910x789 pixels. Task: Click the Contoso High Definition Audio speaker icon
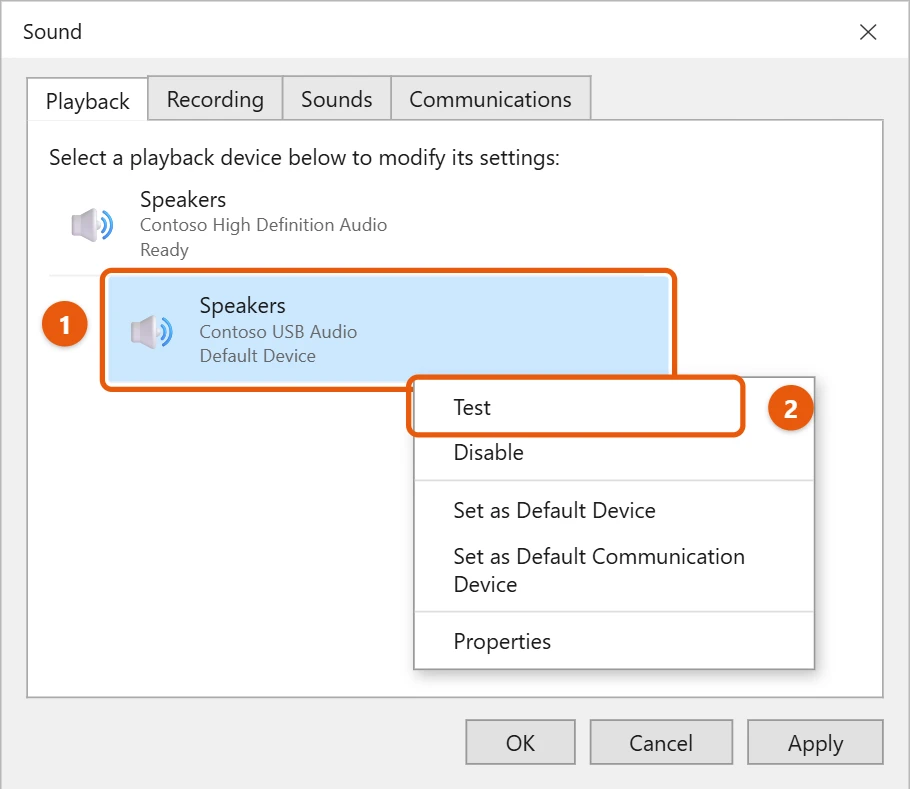(x=92, y=225)
